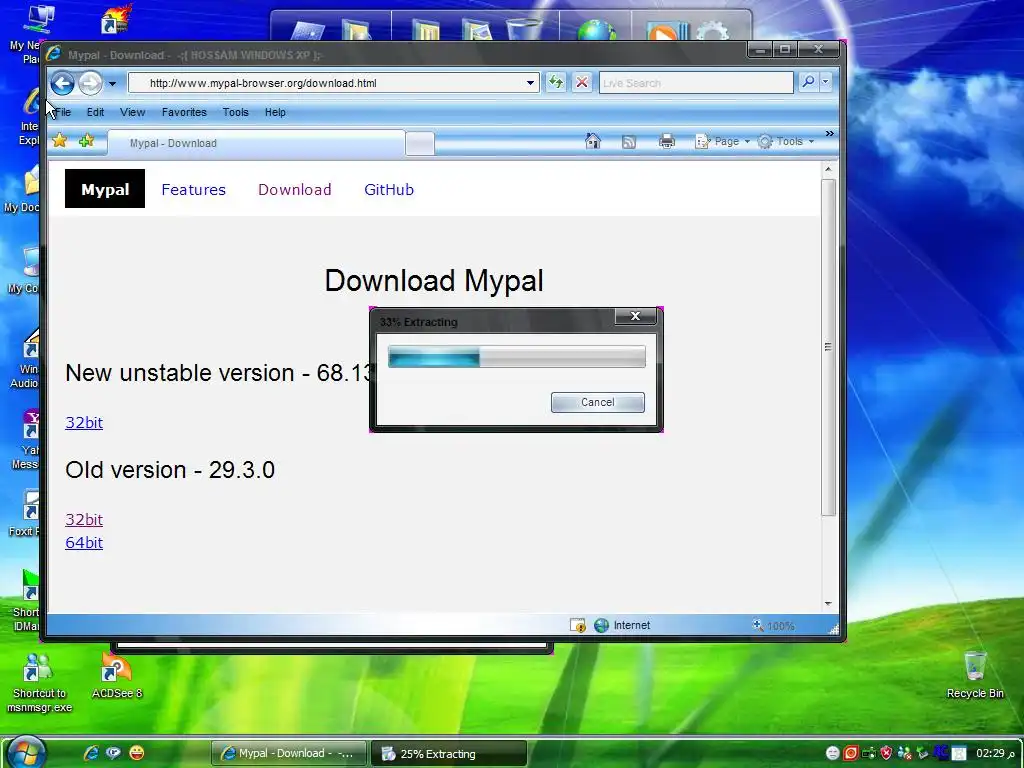Open the GitHub link
The image size is (1024, 768).
[x=389, y=189]
